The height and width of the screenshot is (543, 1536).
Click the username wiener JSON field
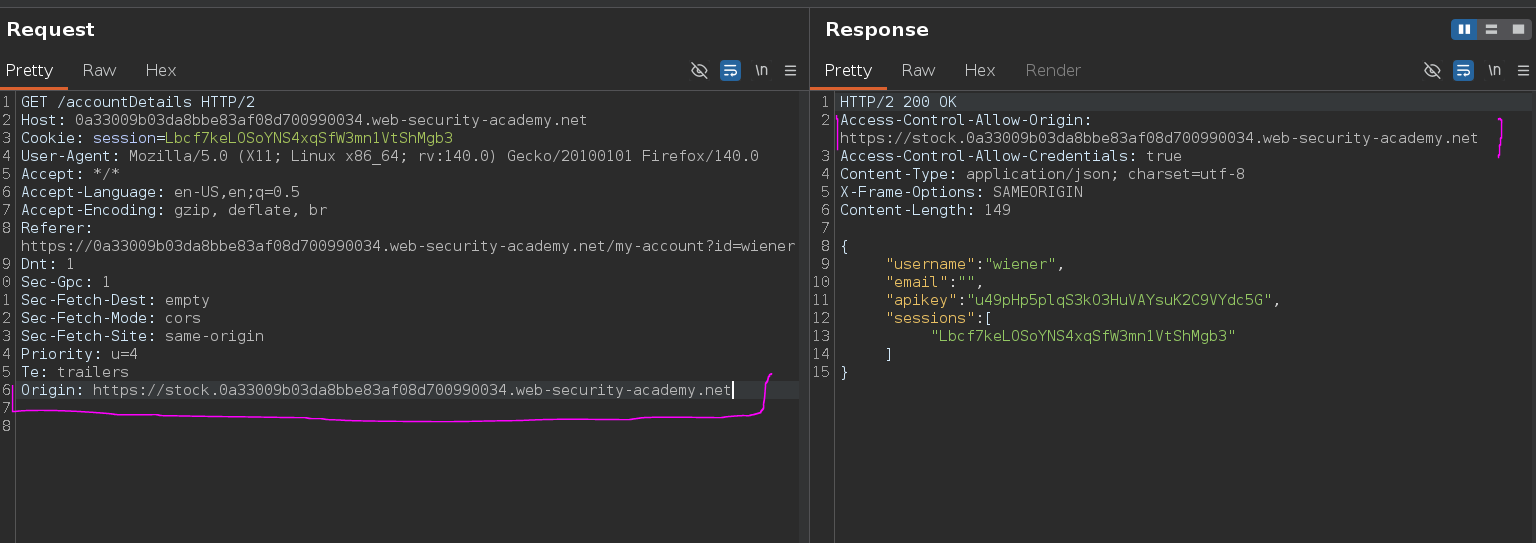pos(975,264)
